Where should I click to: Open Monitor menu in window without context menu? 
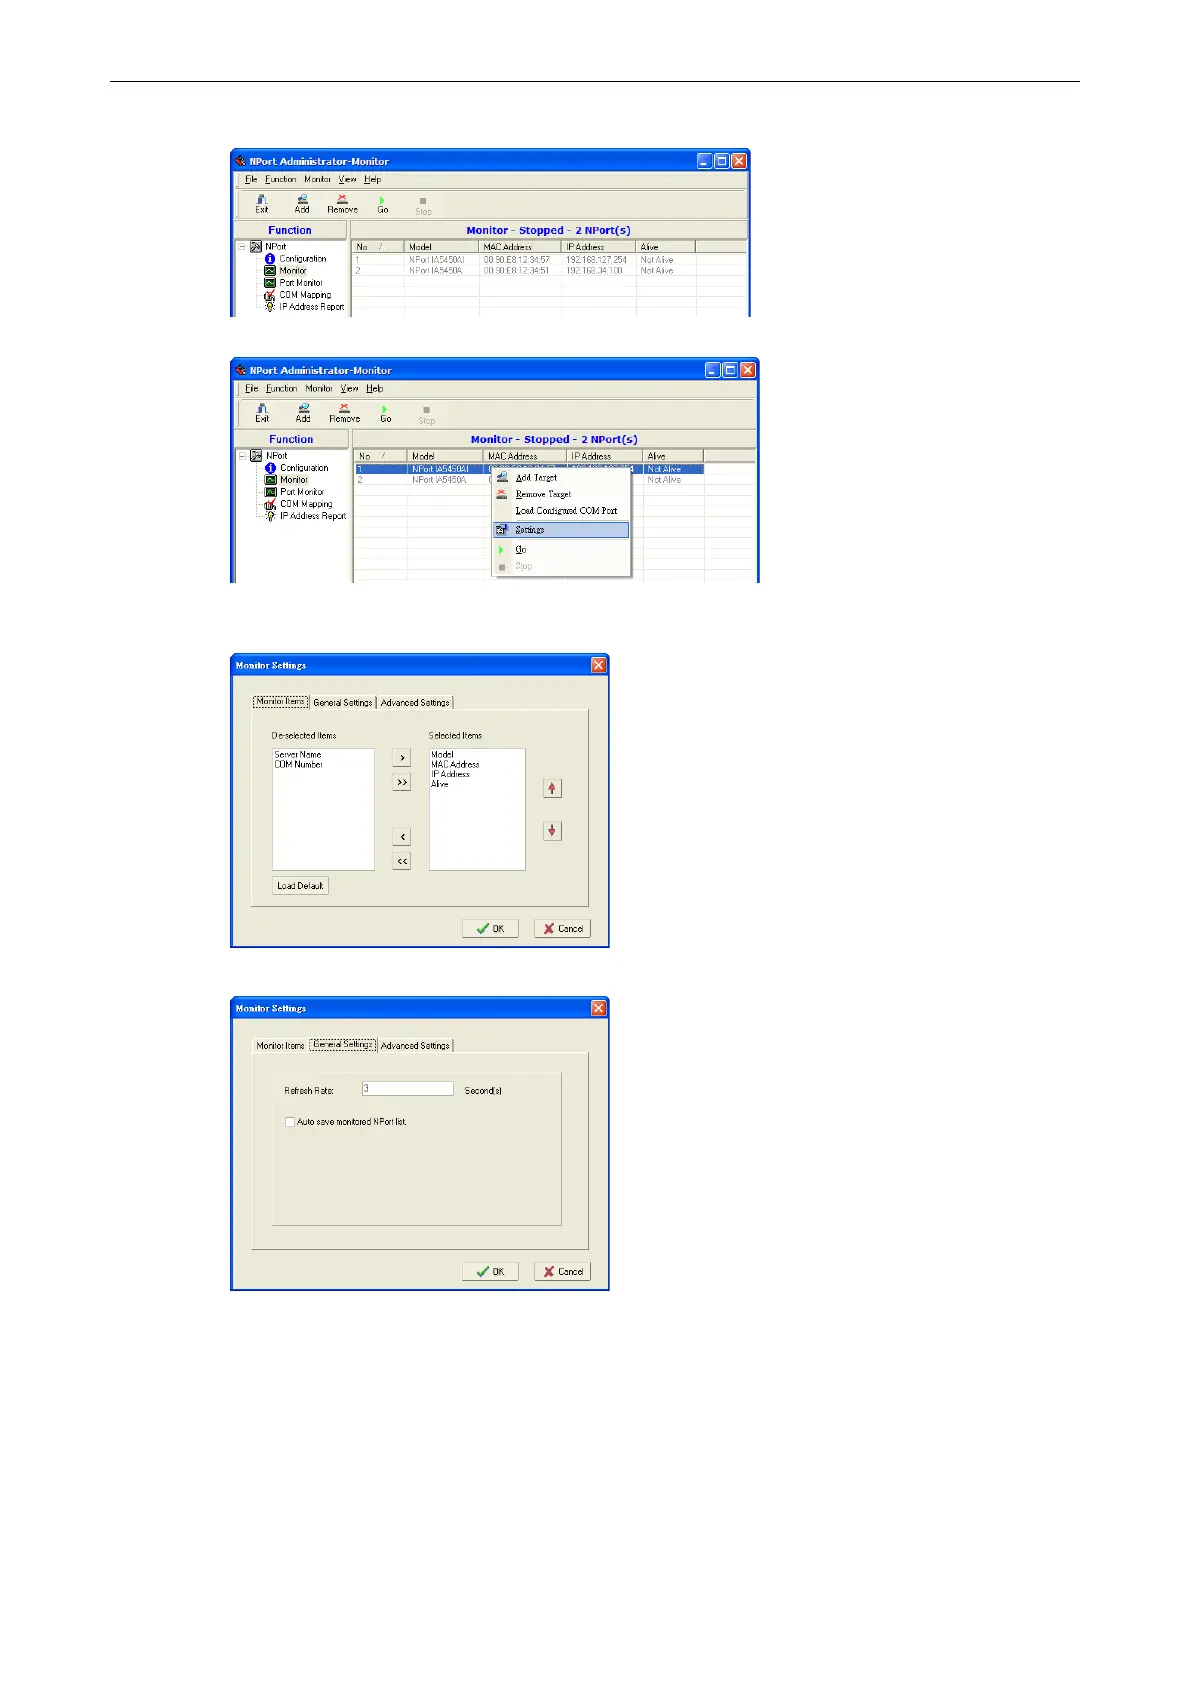[x=318, y=180]
